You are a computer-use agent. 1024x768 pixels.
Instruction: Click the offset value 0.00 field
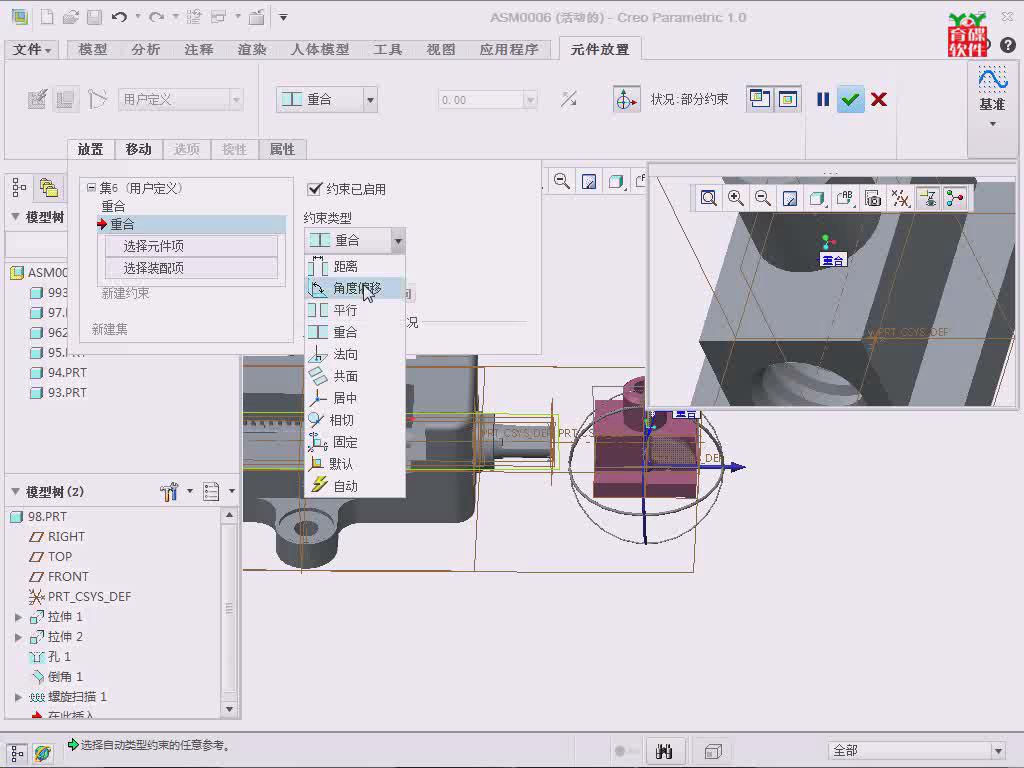tap(481, 100)
